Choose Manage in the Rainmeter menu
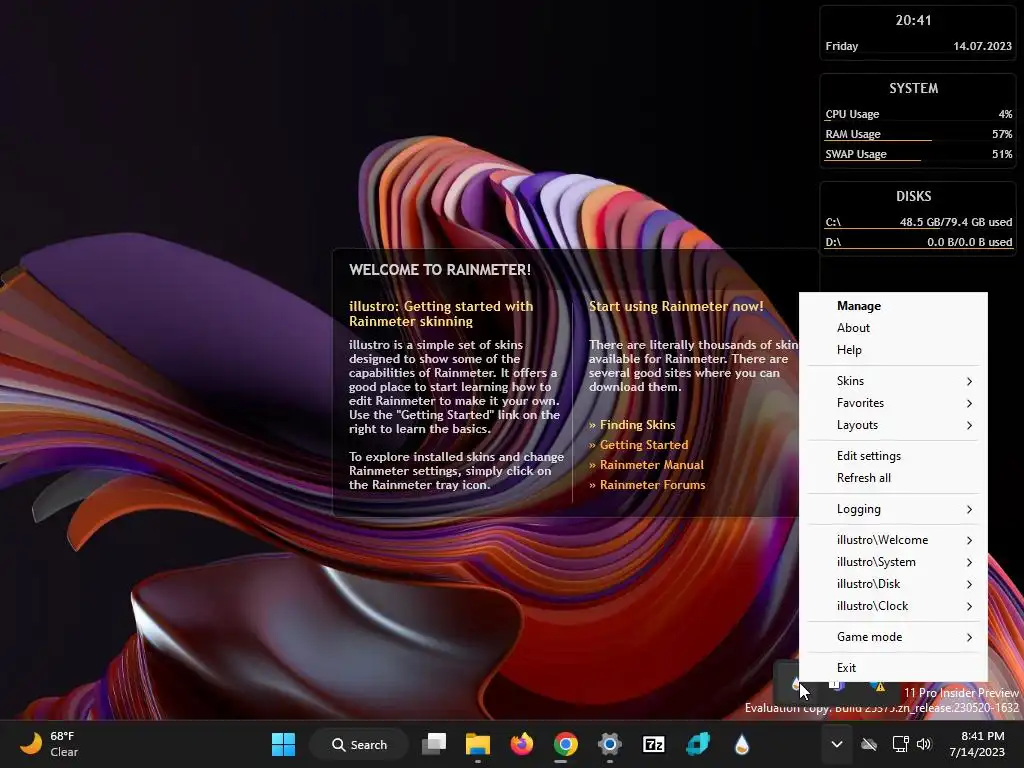The height and width of the screenshot is (768, 1024). click(893, 306)
